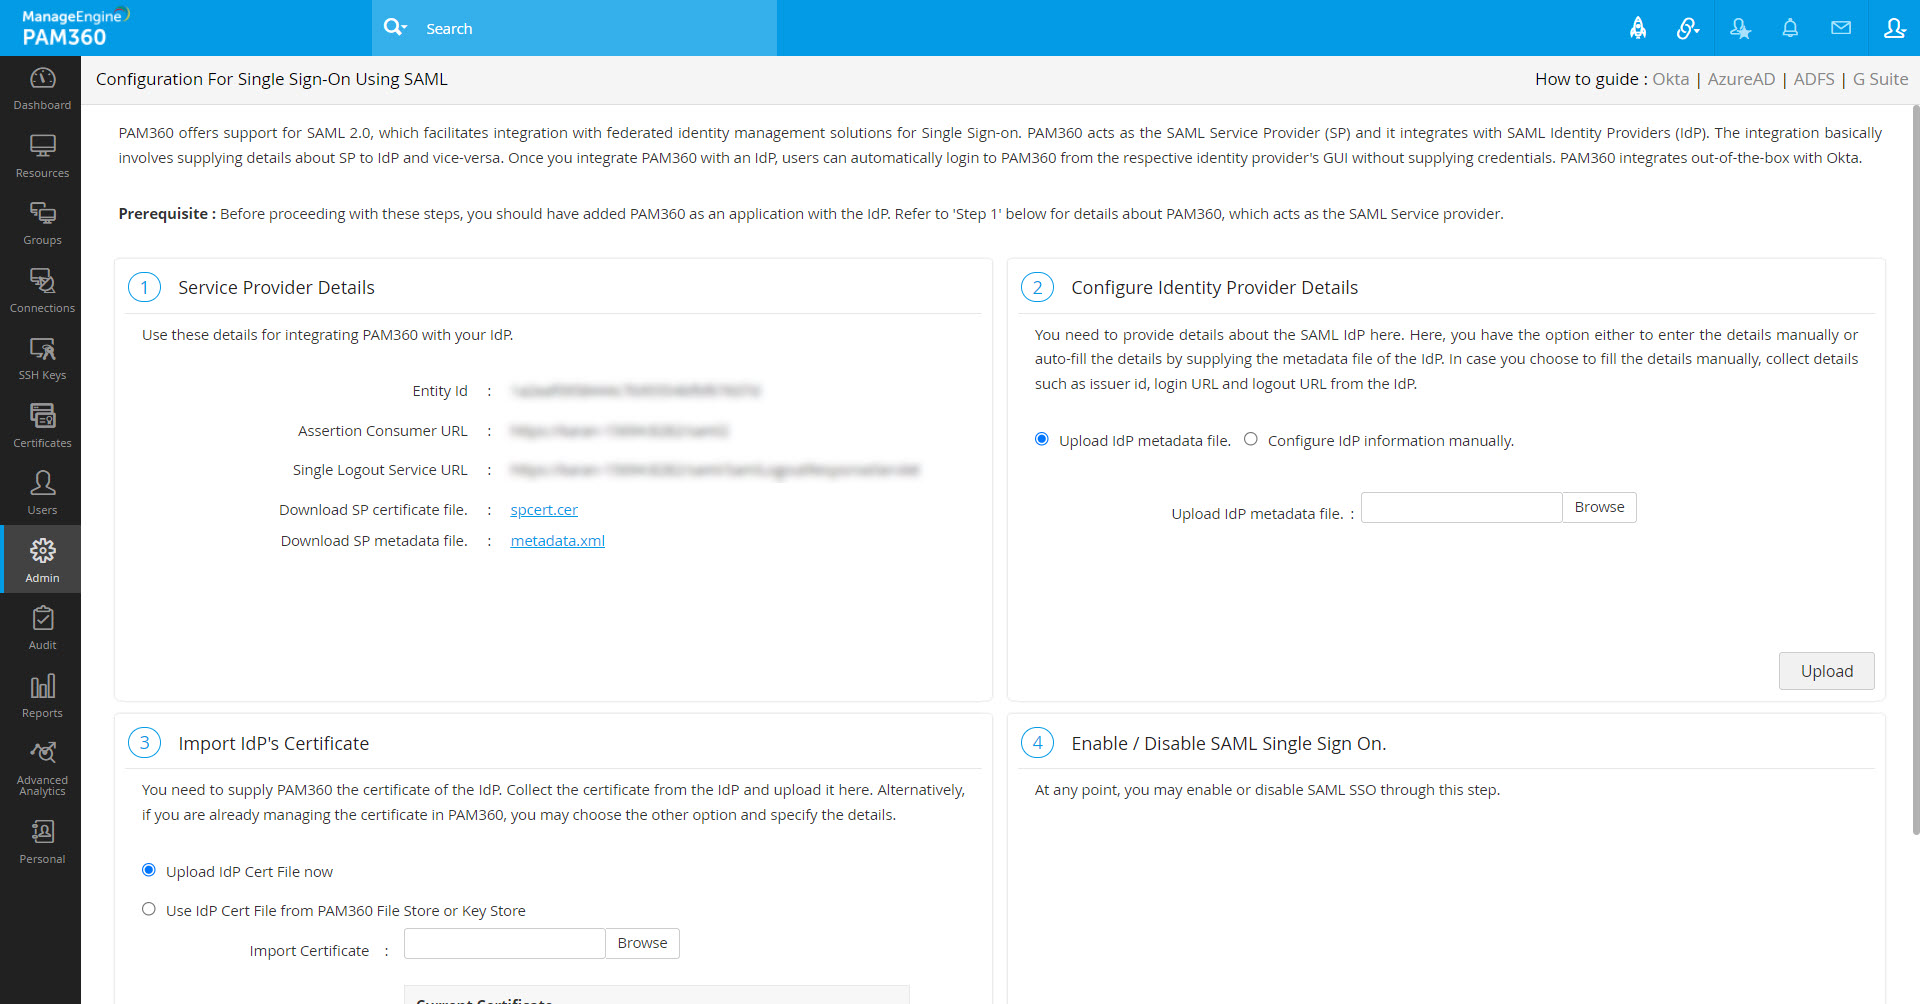The width and height of the screenshot is (1920, 1004).
Task: Open Advanced Analytics from the sidebar
Action: coord(41,762)
